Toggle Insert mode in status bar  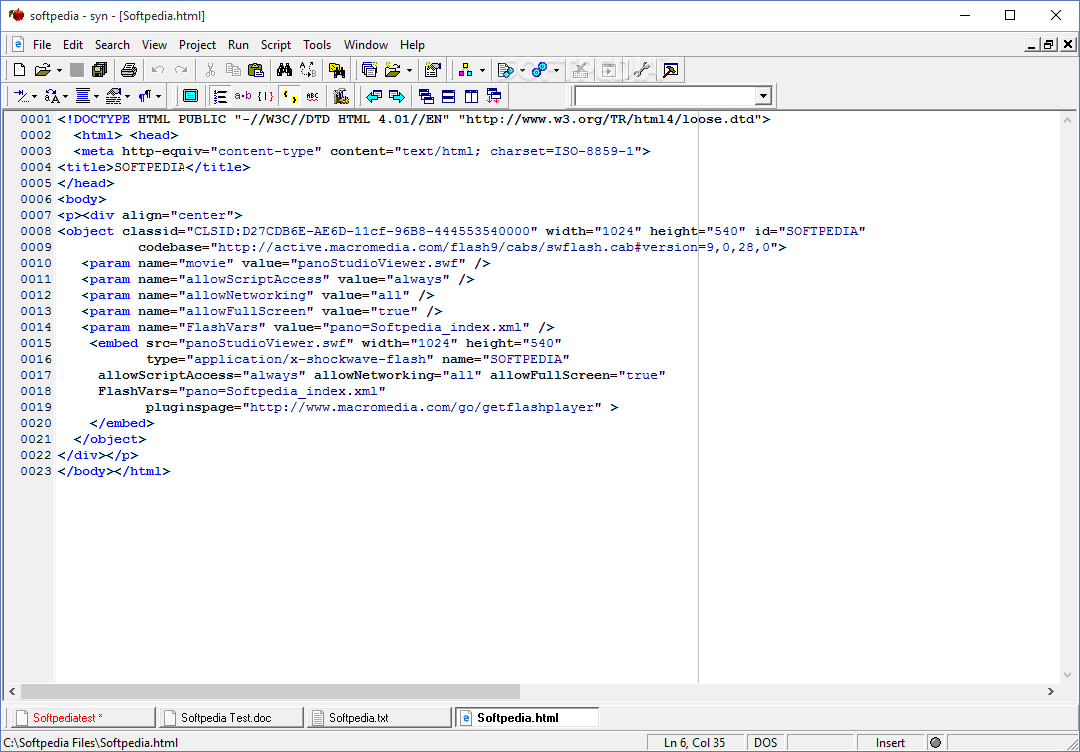click(x=891, y=743)
